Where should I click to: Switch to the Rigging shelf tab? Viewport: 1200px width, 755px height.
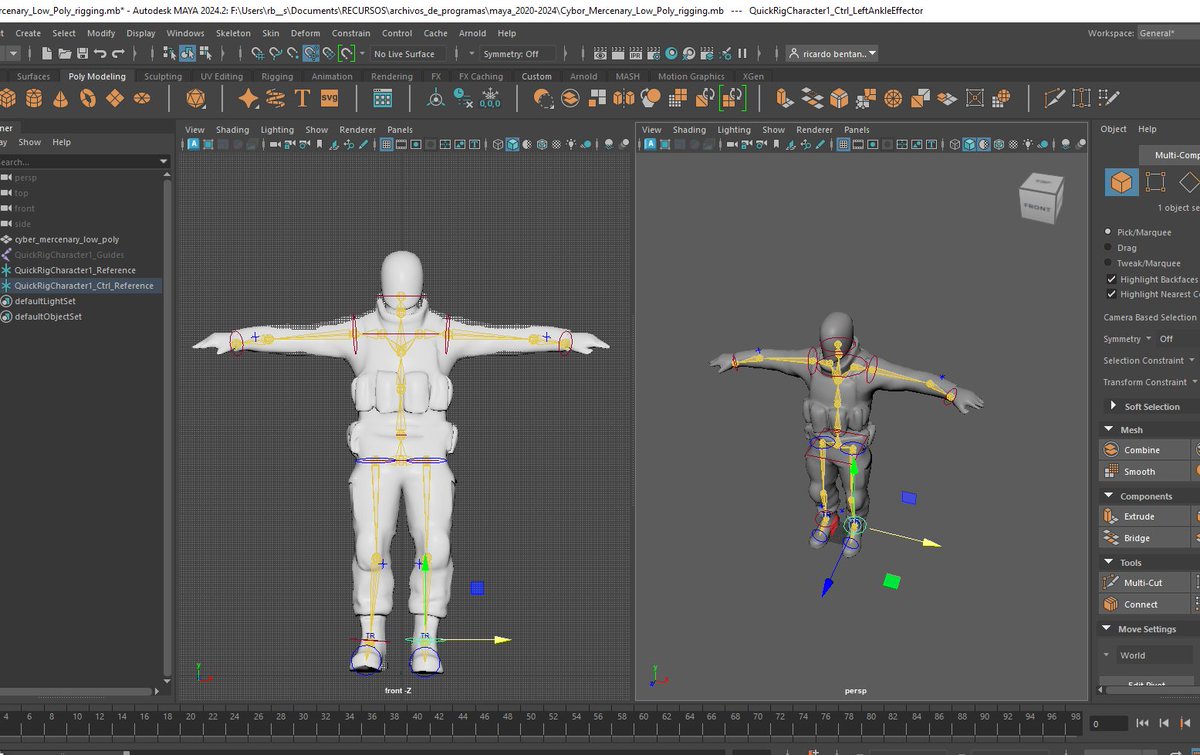point(277,76)
